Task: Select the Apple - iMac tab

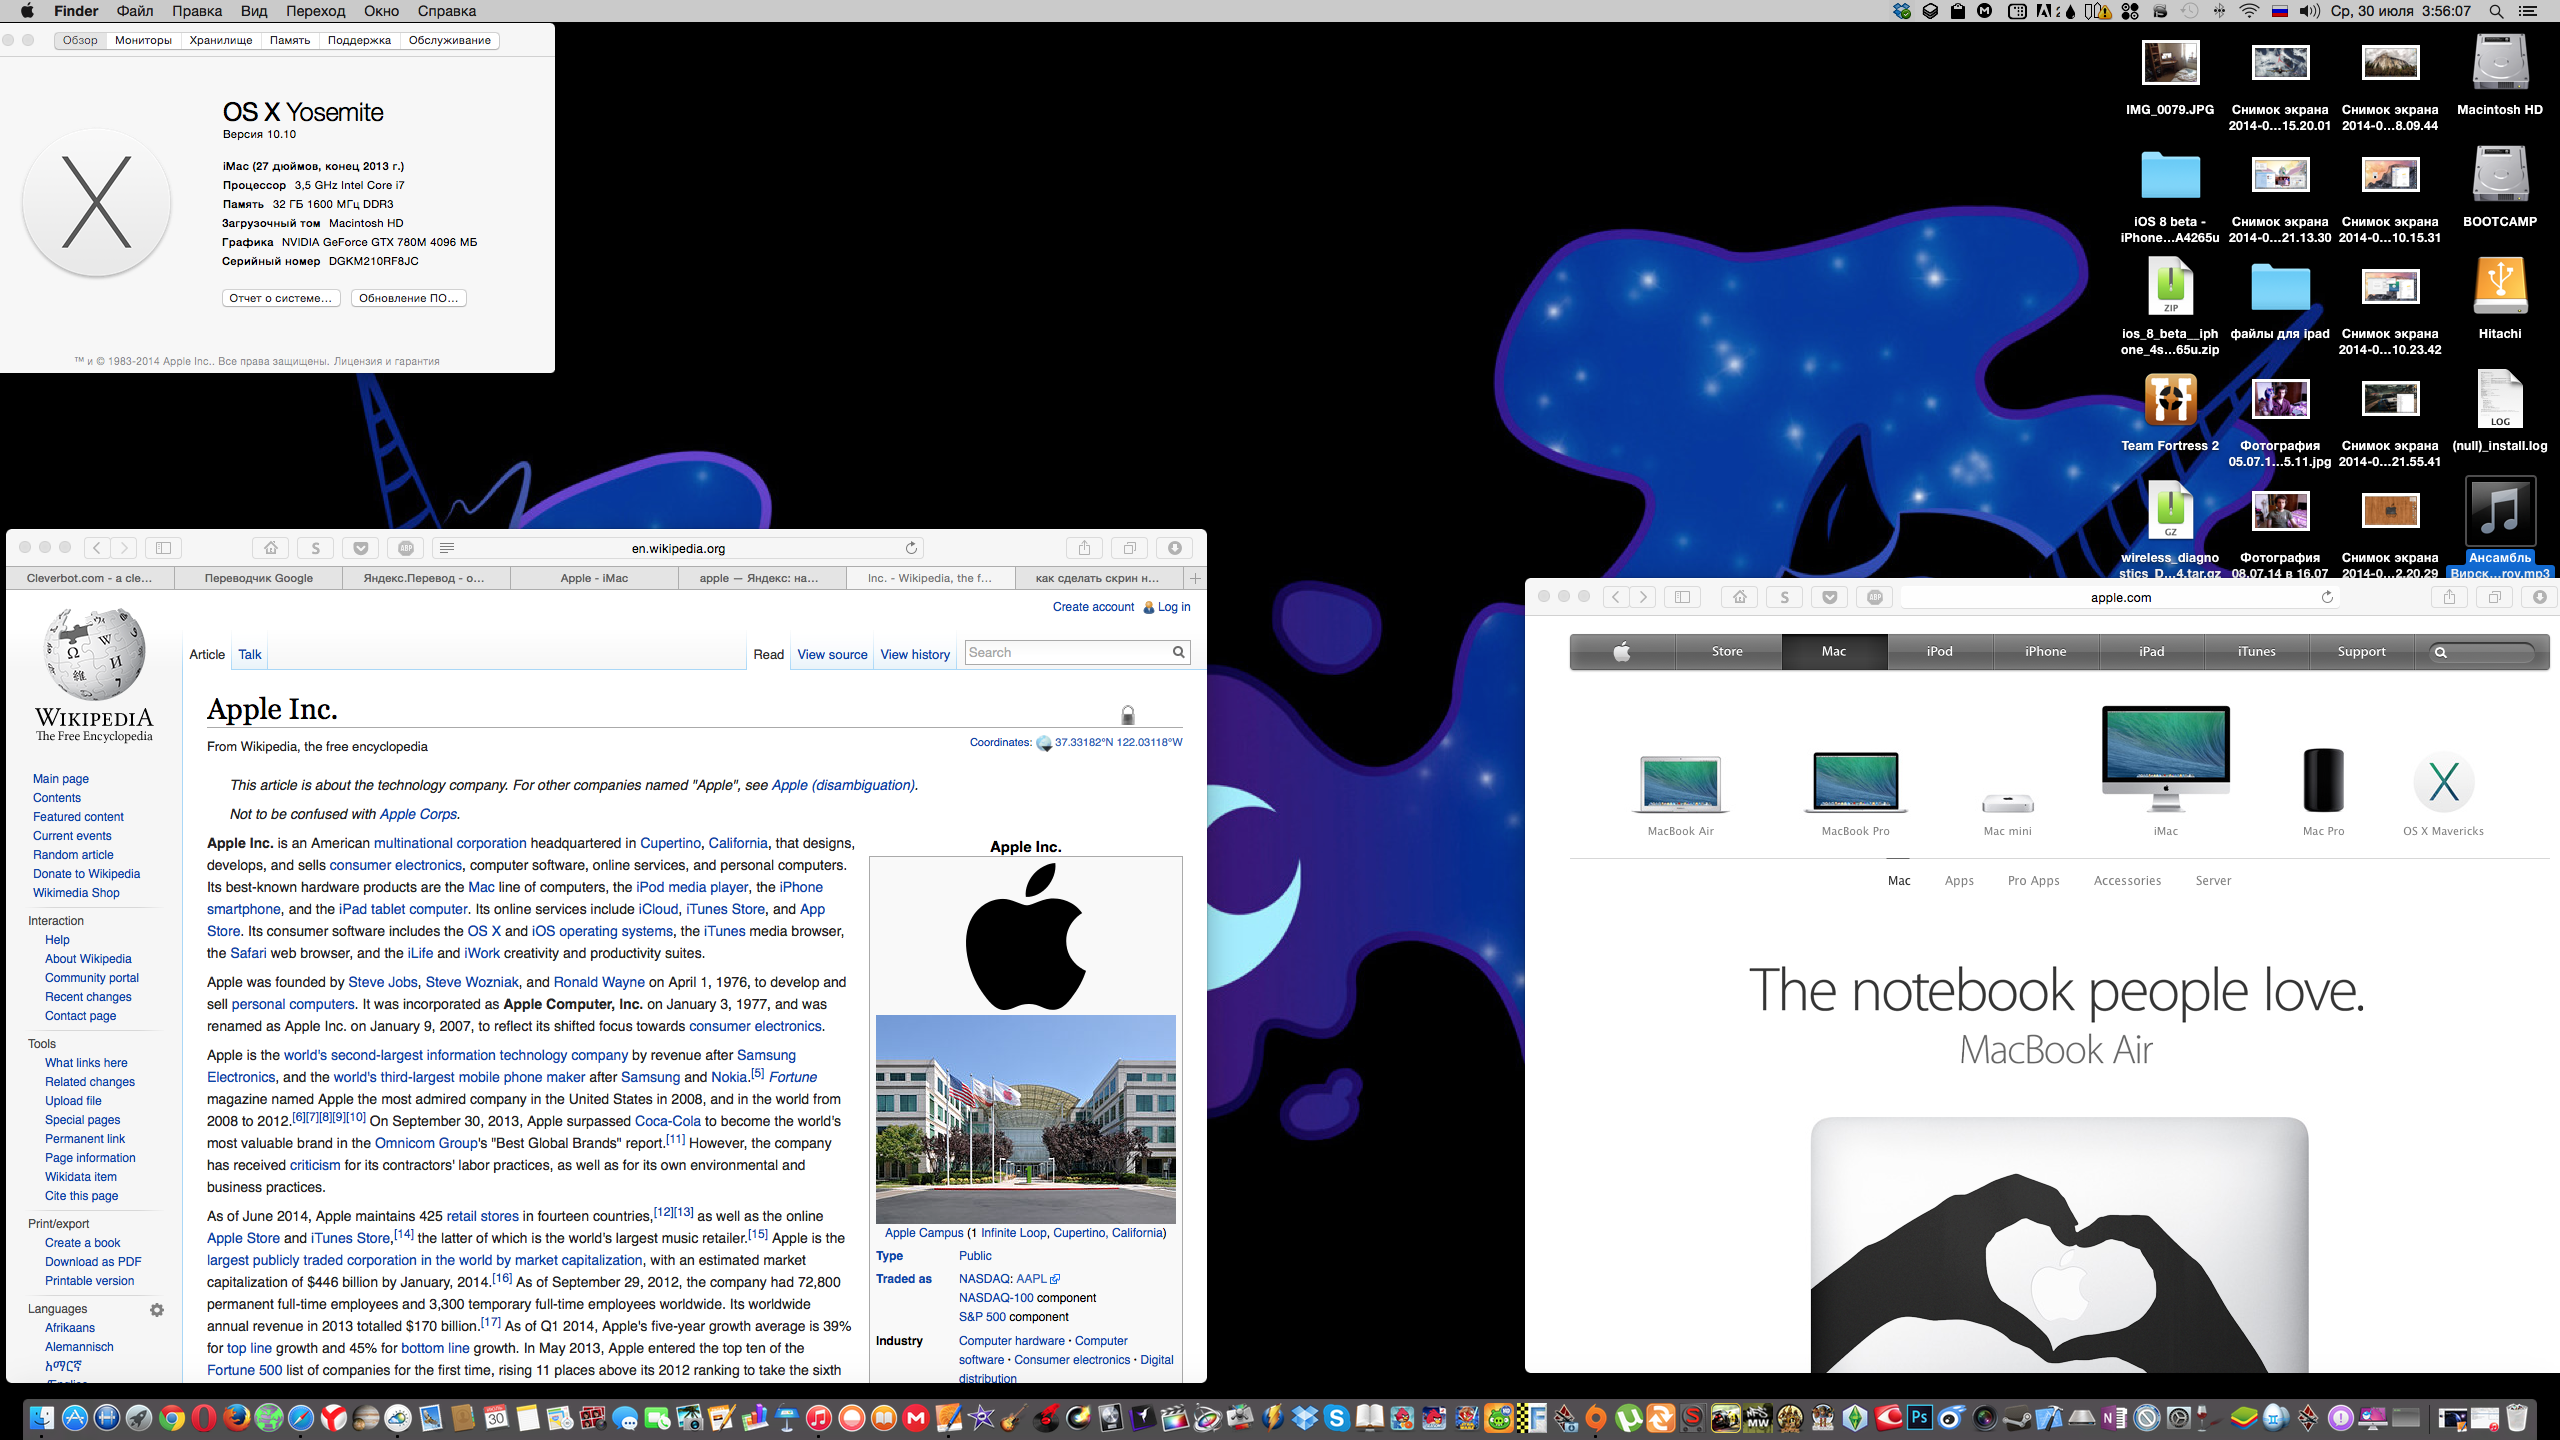Action: pyautogui.click(x=594, y=578)
